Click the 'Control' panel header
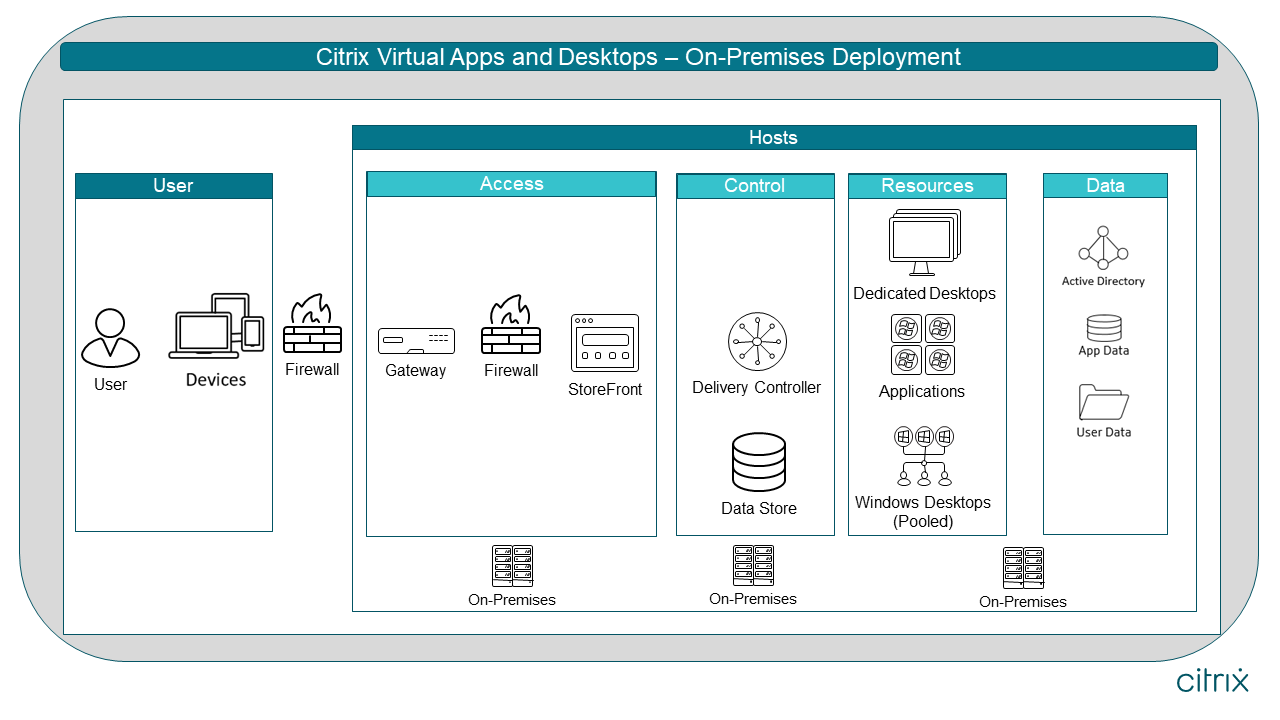Image resolution: width=1280 pixels, height=720 pixels. [x=755, y=186]
